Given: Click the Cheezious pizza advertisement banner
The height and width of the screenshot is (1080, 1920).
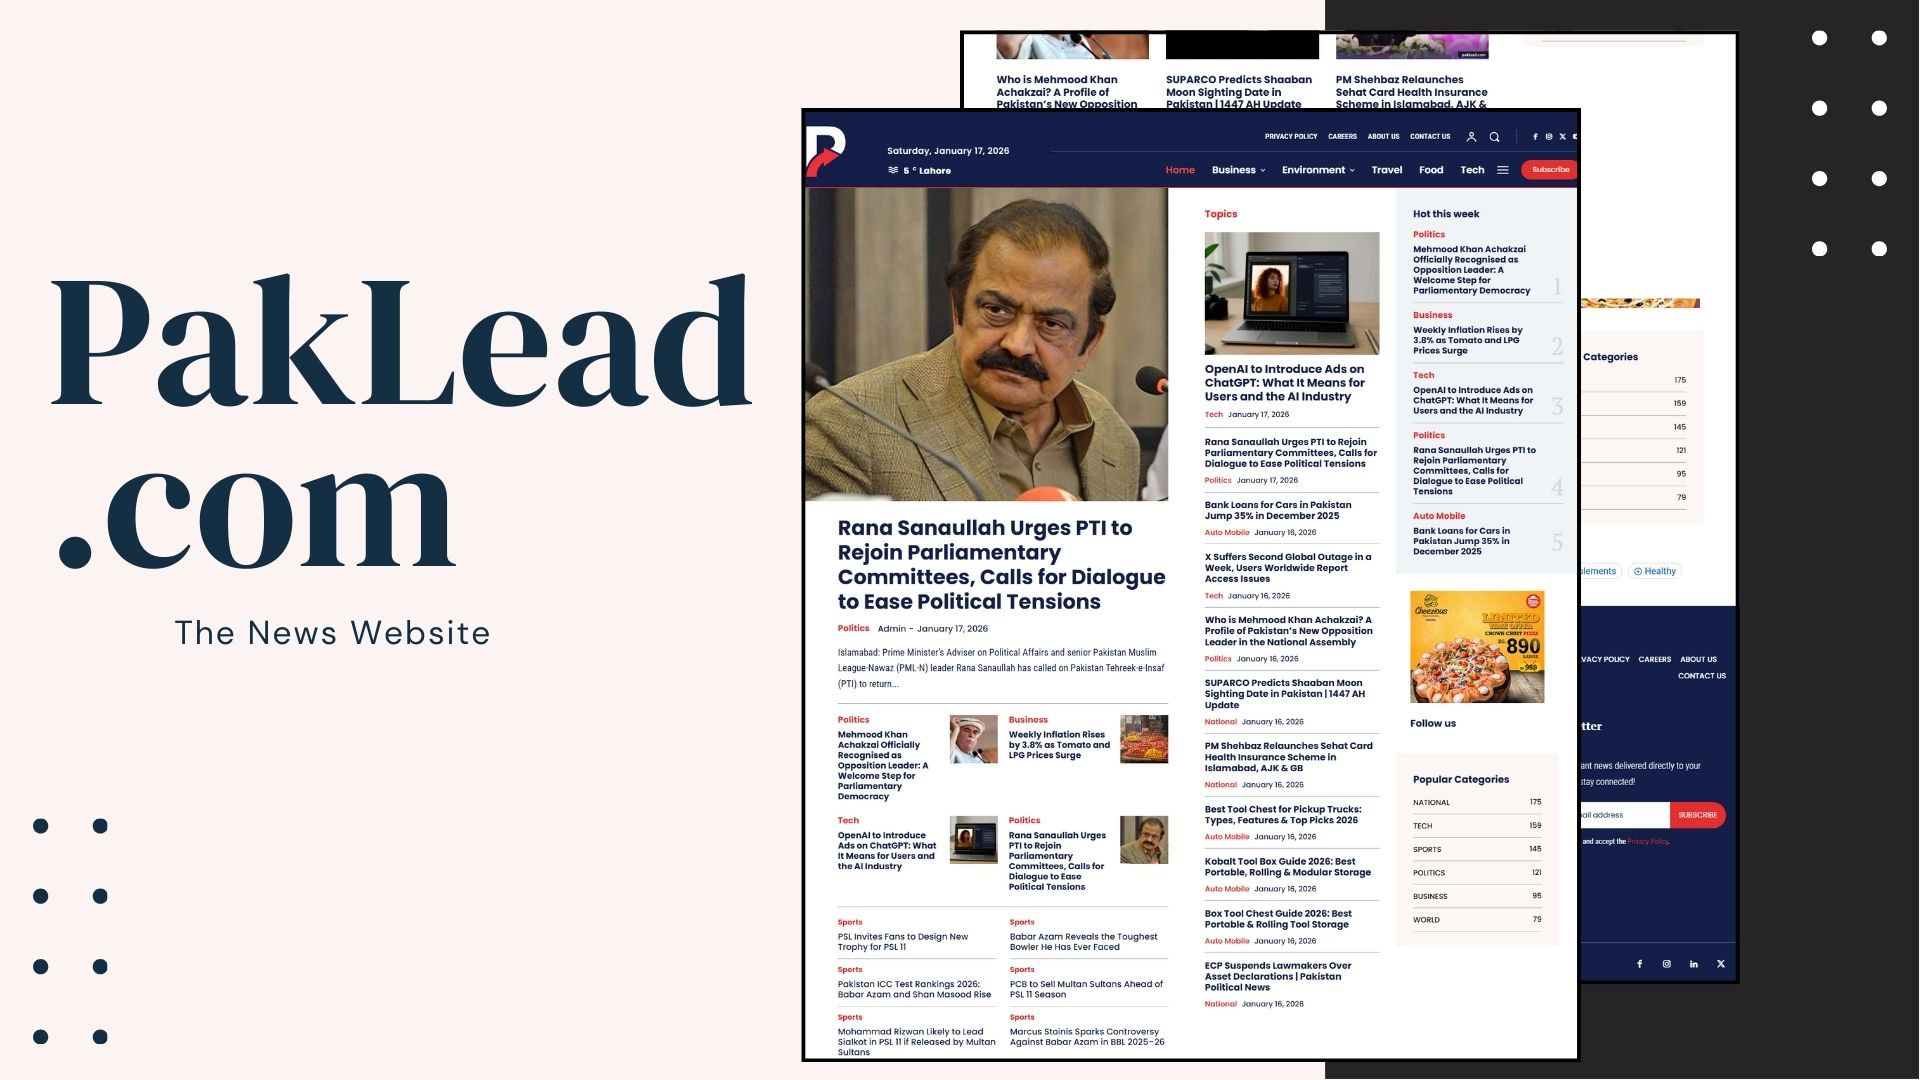Looking at the screenshot, I should (x=1477, y=646).
